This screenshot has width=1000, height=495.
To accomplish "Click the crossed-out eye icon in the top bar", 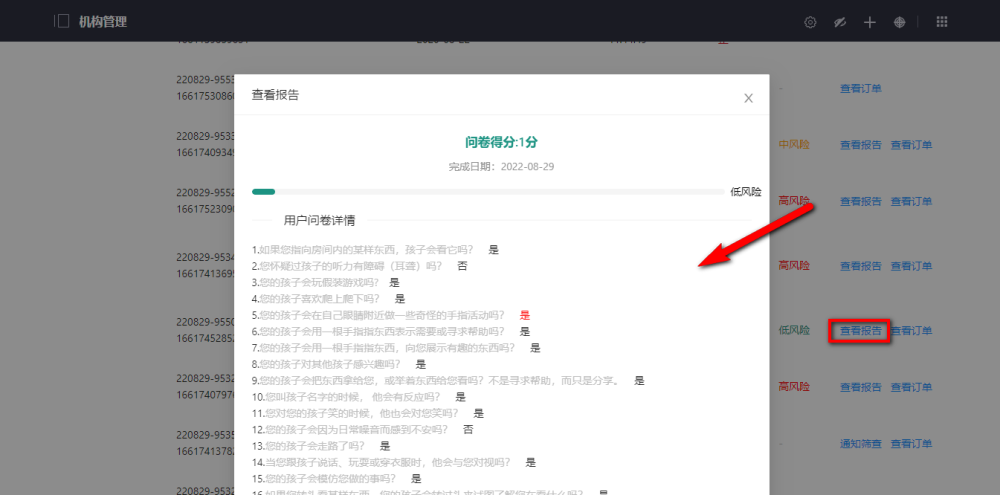I will coord(840,22).
